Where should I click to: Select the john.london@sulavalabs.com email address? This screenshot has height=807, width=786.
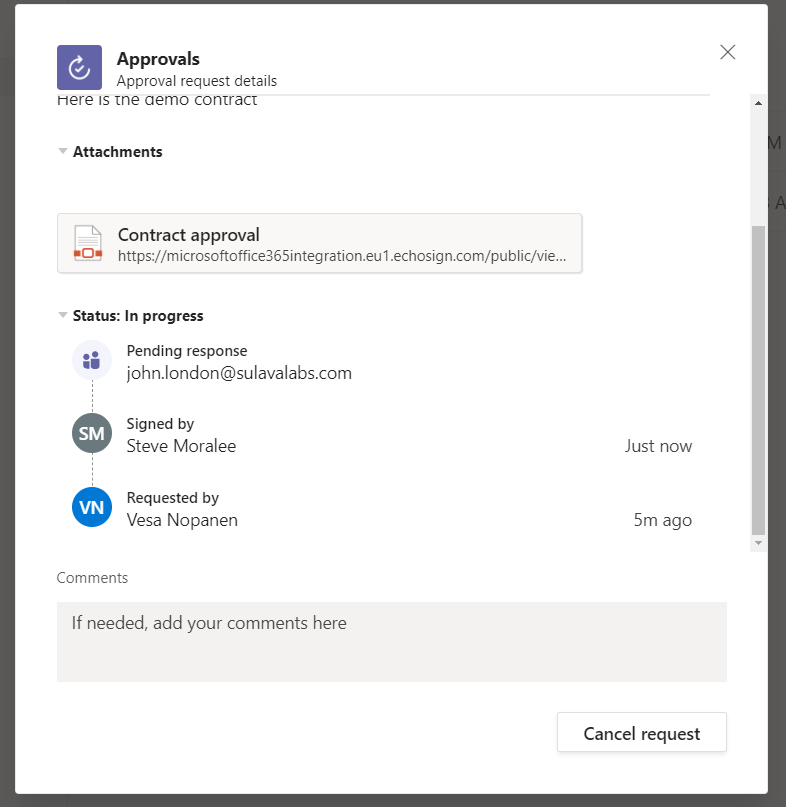tap(239, 373)
